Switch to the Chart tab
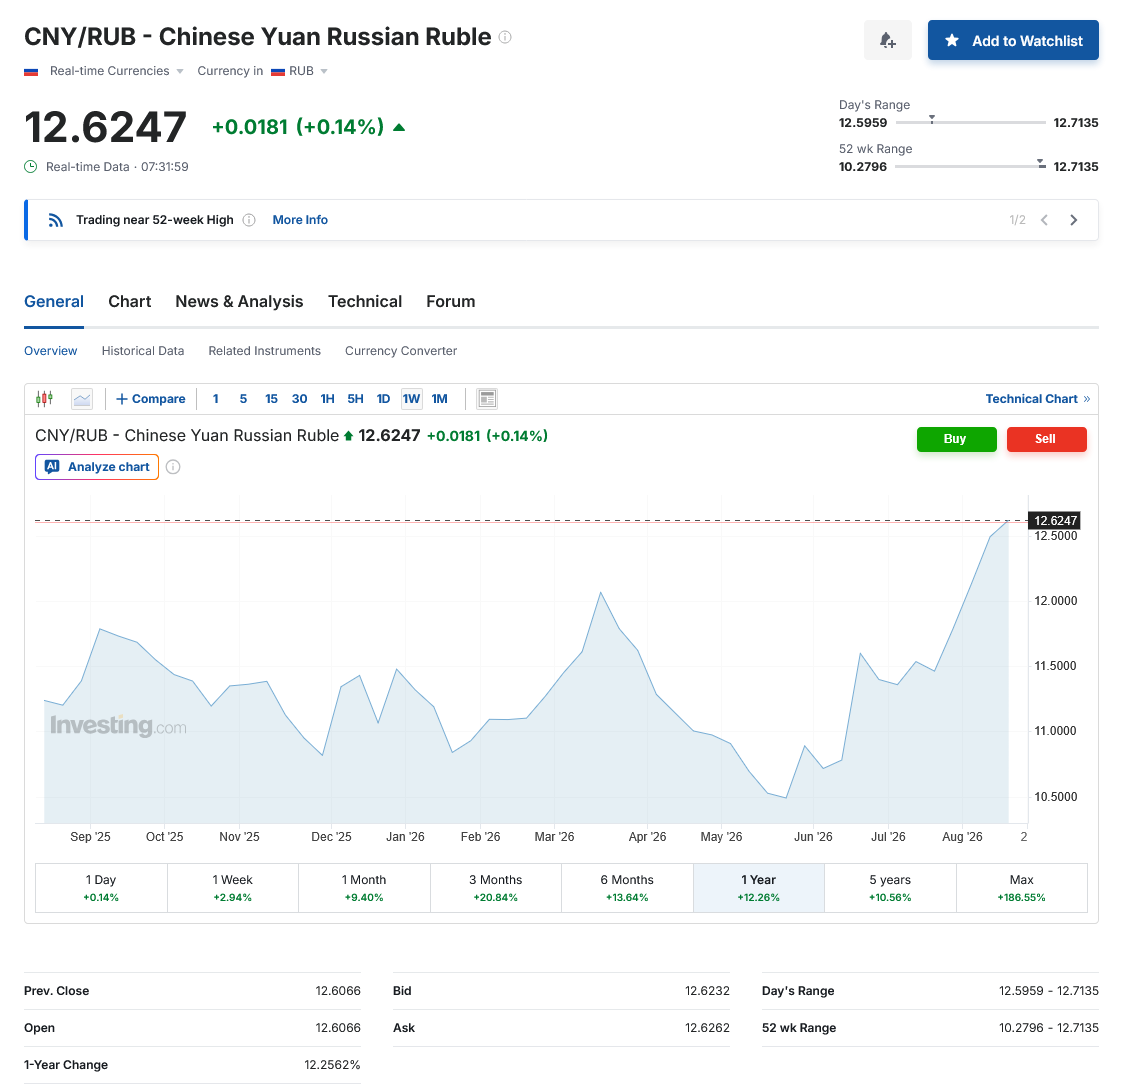 click(130, 301)
